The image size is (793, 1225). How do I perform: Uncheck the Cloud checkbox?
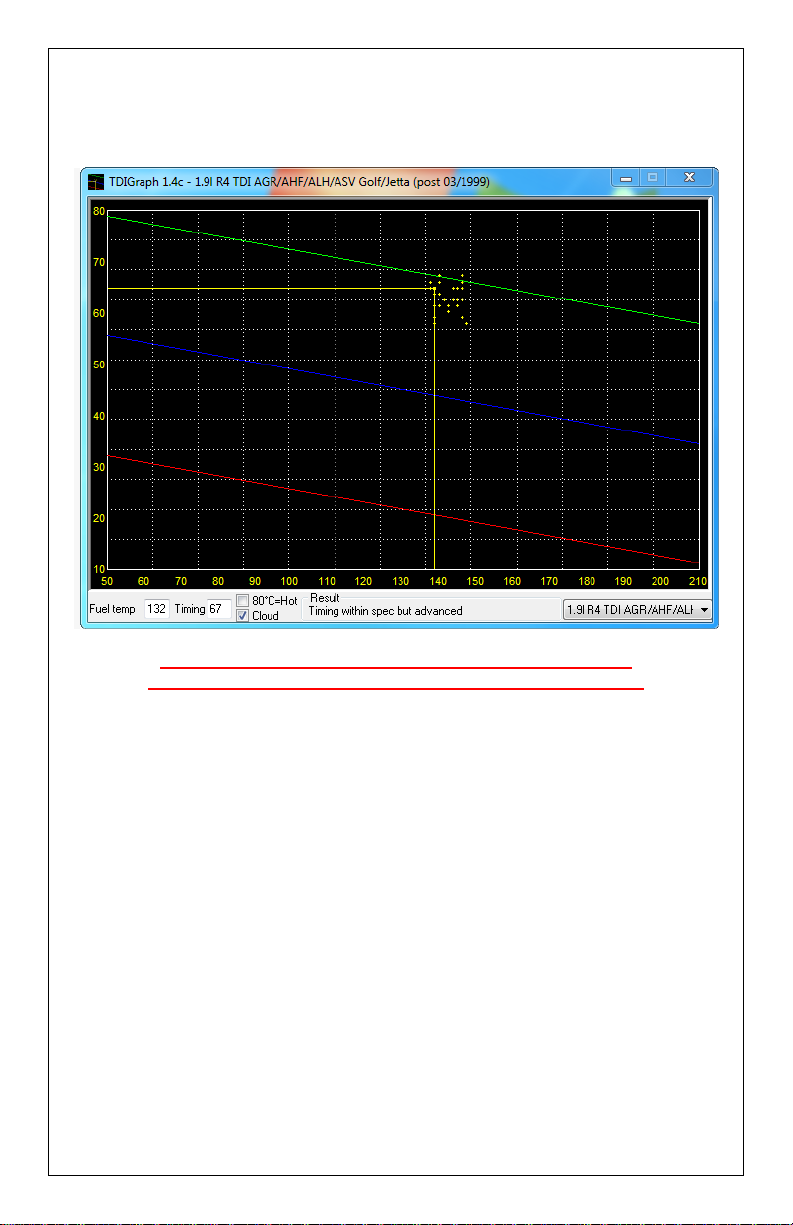tap(242, 616)
